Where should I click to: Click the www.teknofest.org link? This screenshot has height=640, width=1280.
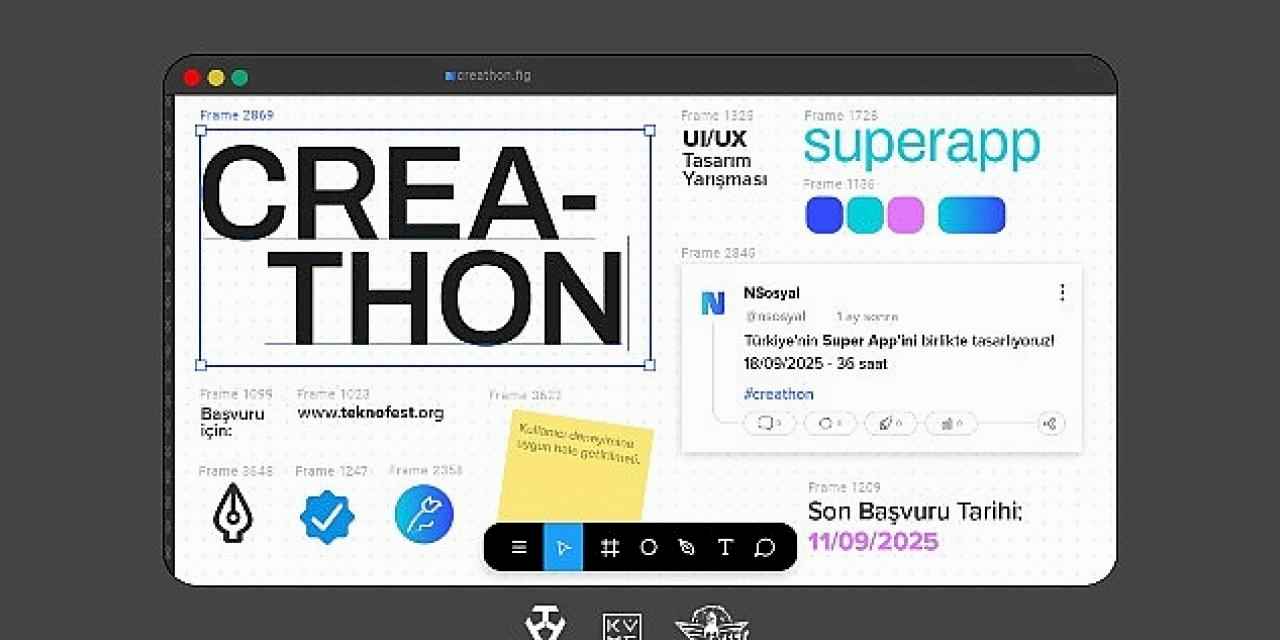[x=370, y=412]
